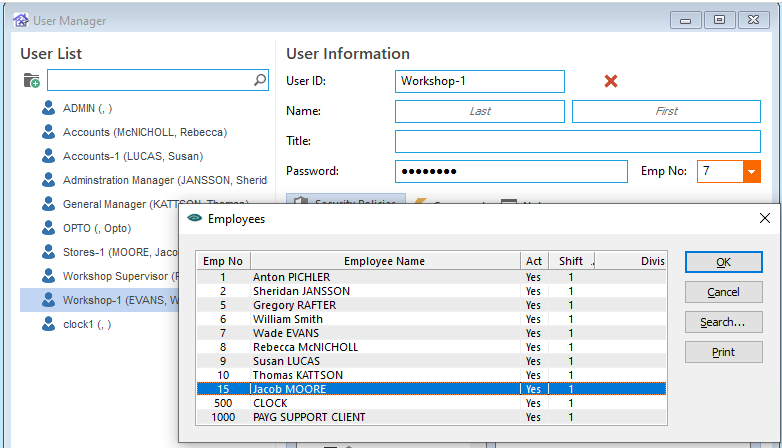The height and width of the screenshot is (448, 782).
Task: Click the user icon beside General Manager
Action: 48,204
